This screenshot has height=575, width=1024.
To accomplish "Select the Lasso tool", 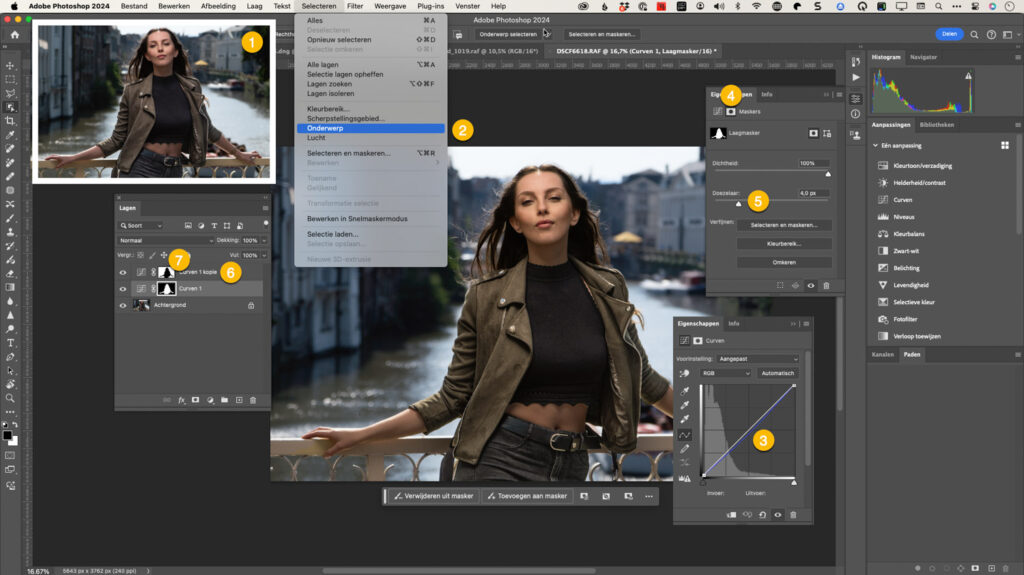I will pyautogui.click(x=10, y=93).
